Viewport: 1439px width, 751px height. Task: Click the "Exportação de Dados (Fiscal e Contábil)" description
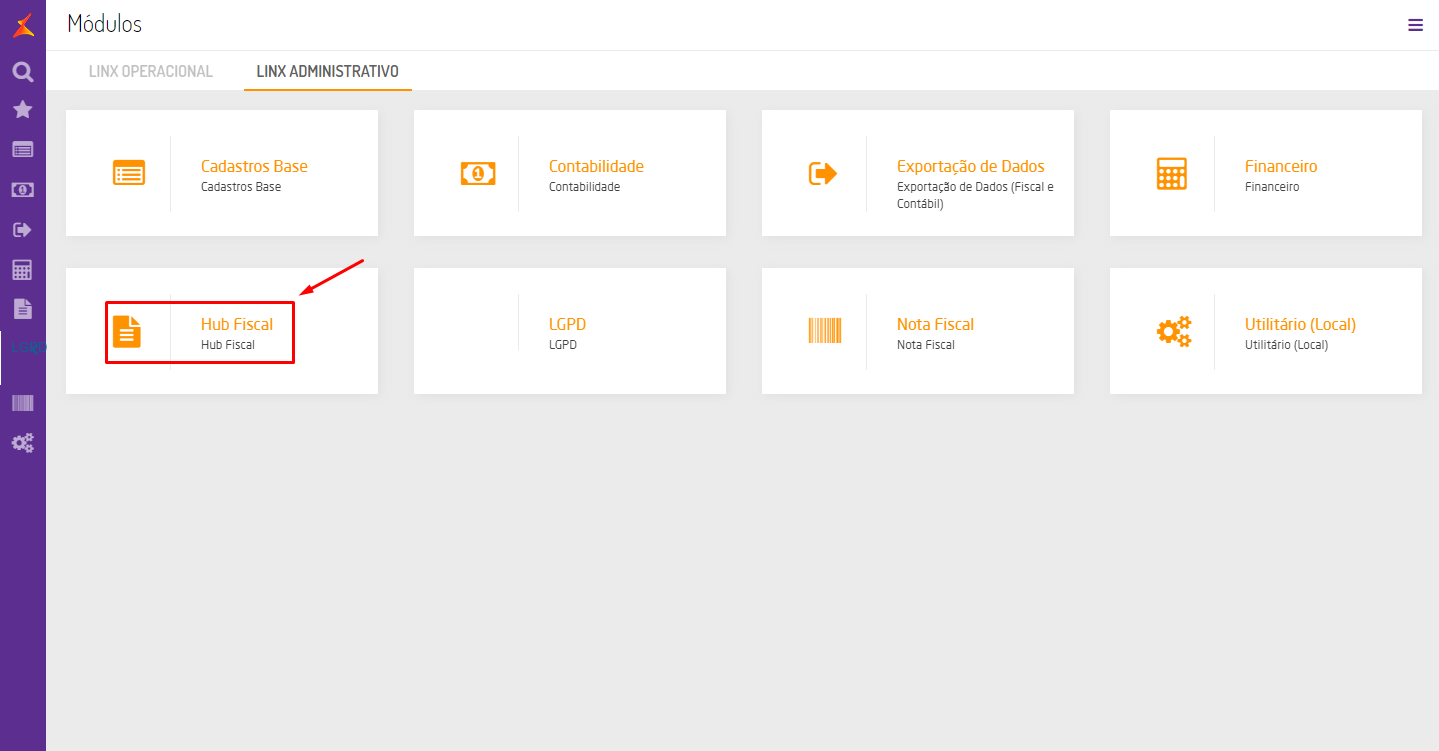point(975,195)
